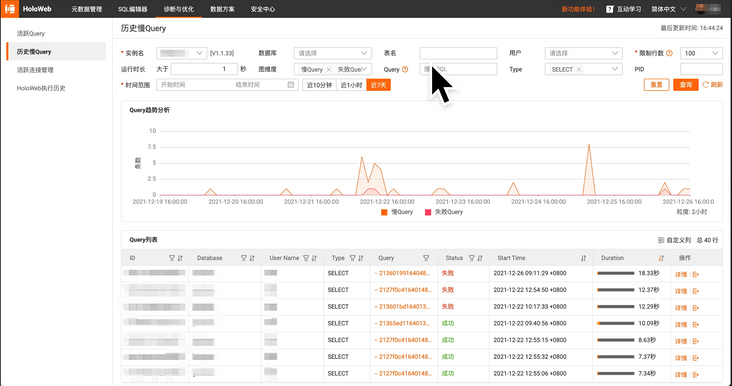Sort by the User Name column
The height and width of the screenshot is (386, 732).
click(314, 258)
